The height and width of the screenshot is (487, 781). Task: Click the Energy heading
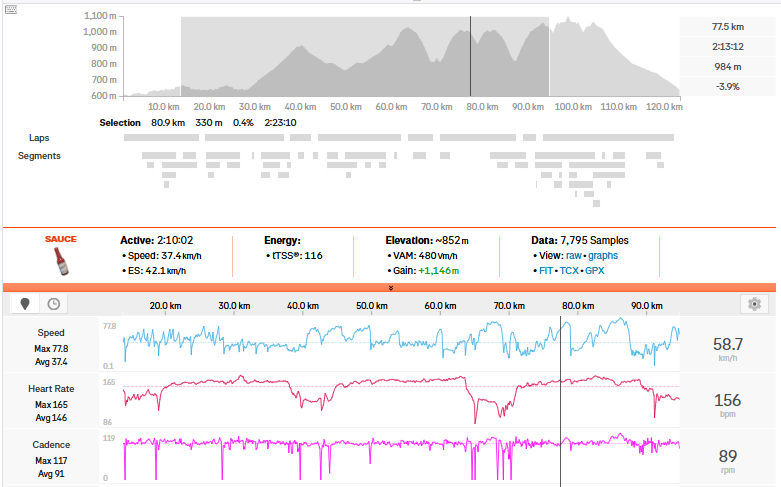click(x=282, y=241)
